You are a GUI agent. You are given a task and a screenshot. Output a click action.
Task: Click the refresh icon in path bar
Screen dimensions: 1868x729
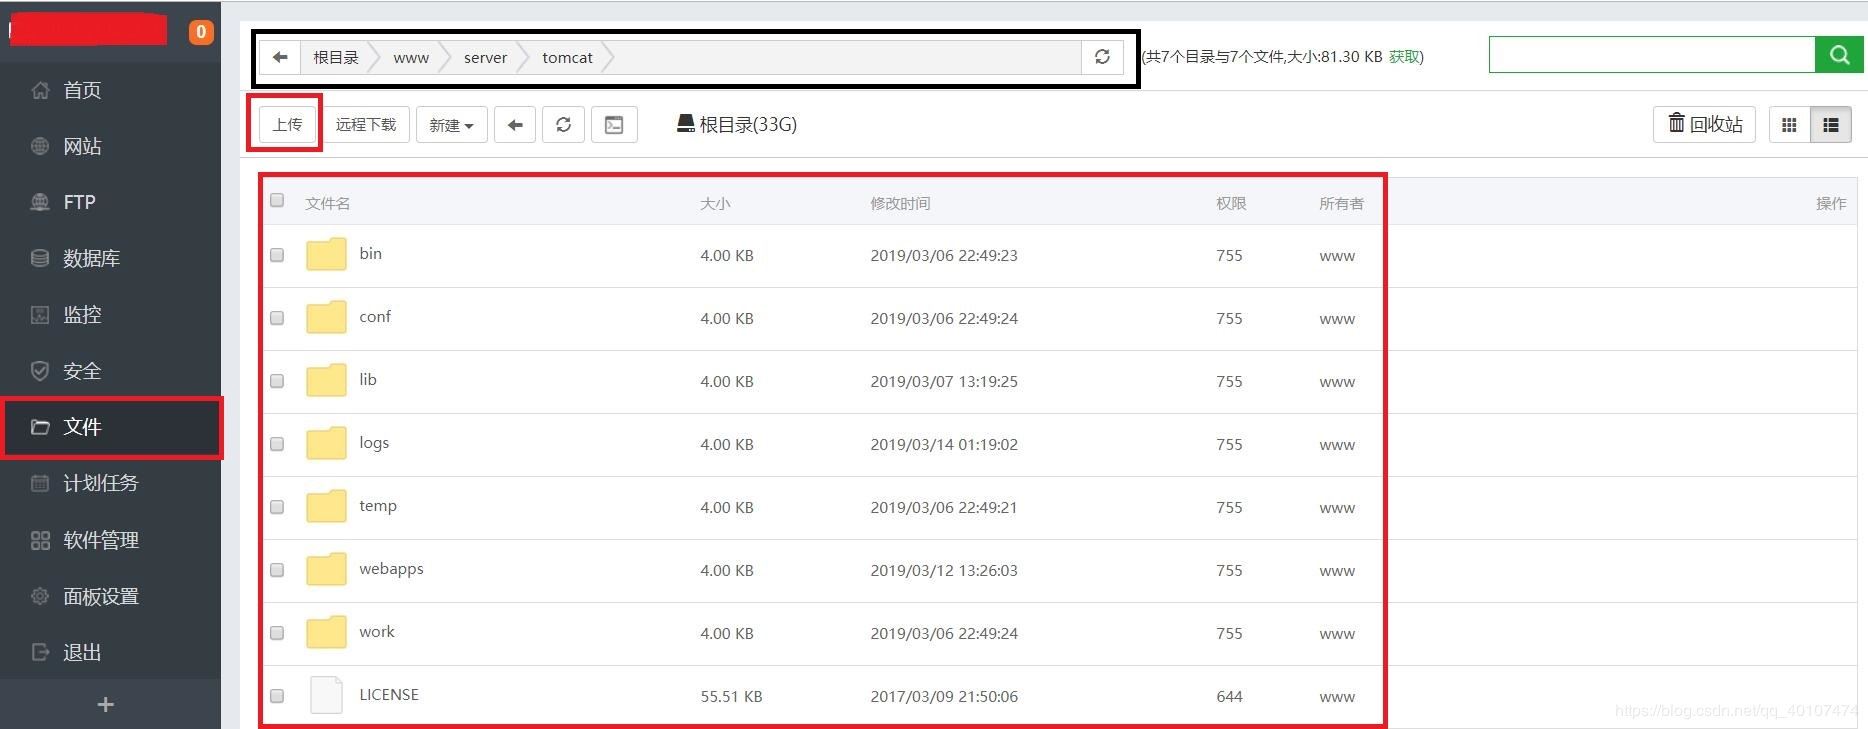(1102, 57)
